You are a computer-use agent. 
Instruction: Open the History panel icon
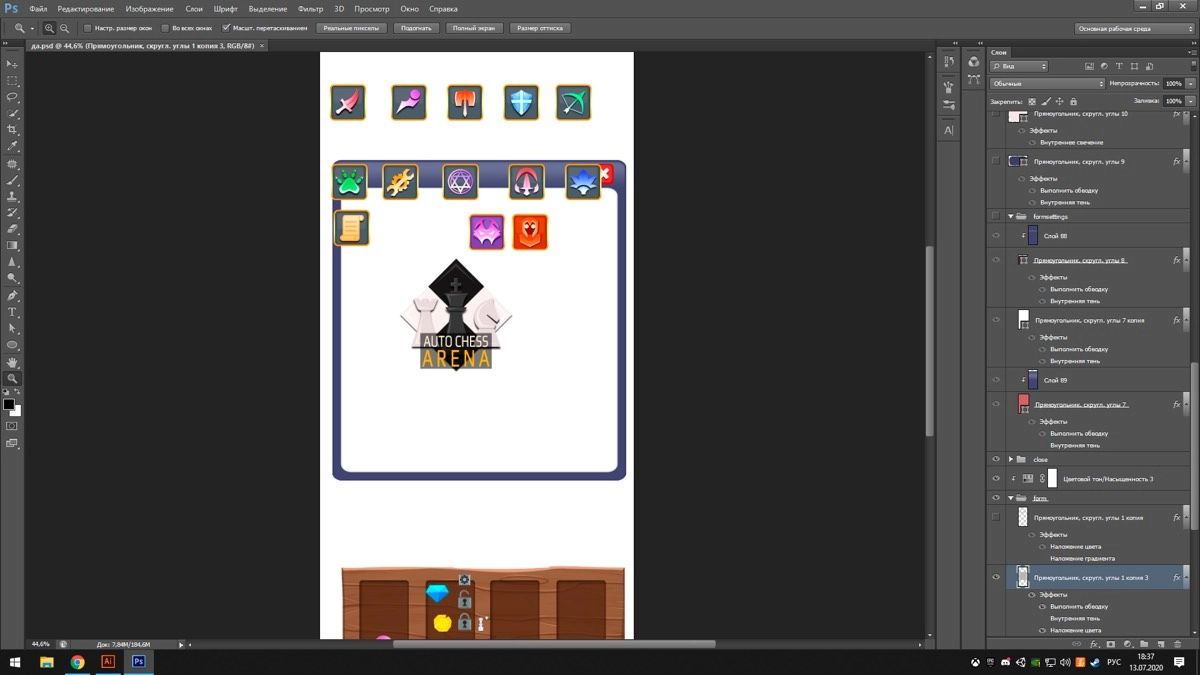click(x=949, y=62)
